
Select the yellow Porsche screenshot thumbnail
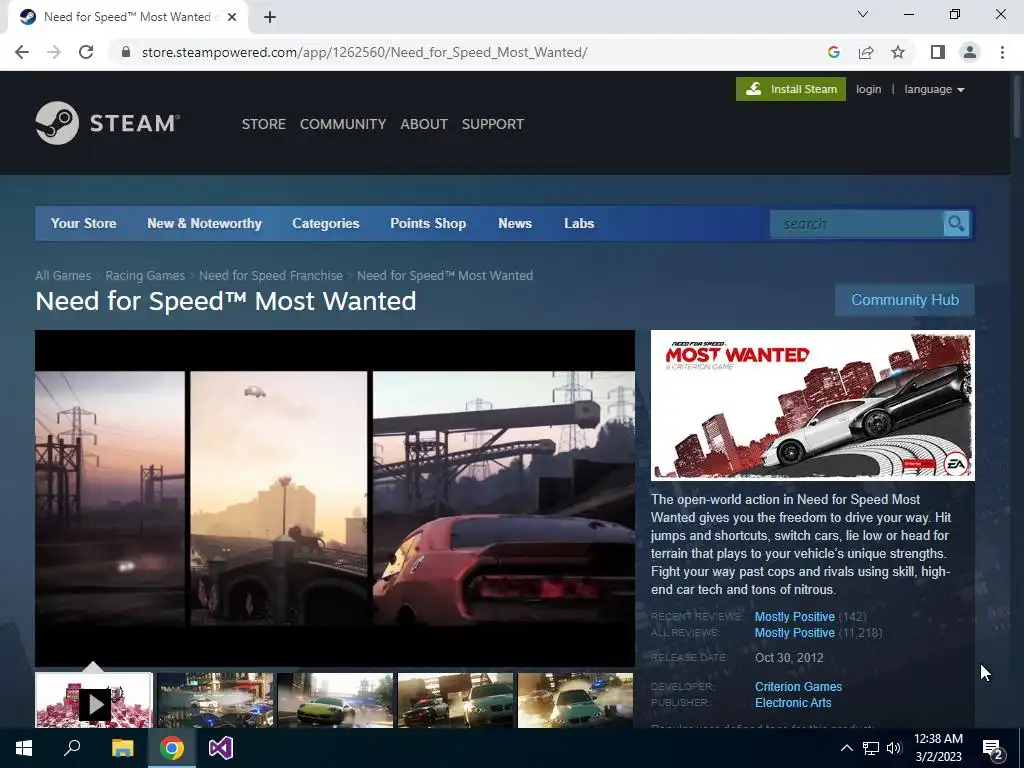(336, 701)
